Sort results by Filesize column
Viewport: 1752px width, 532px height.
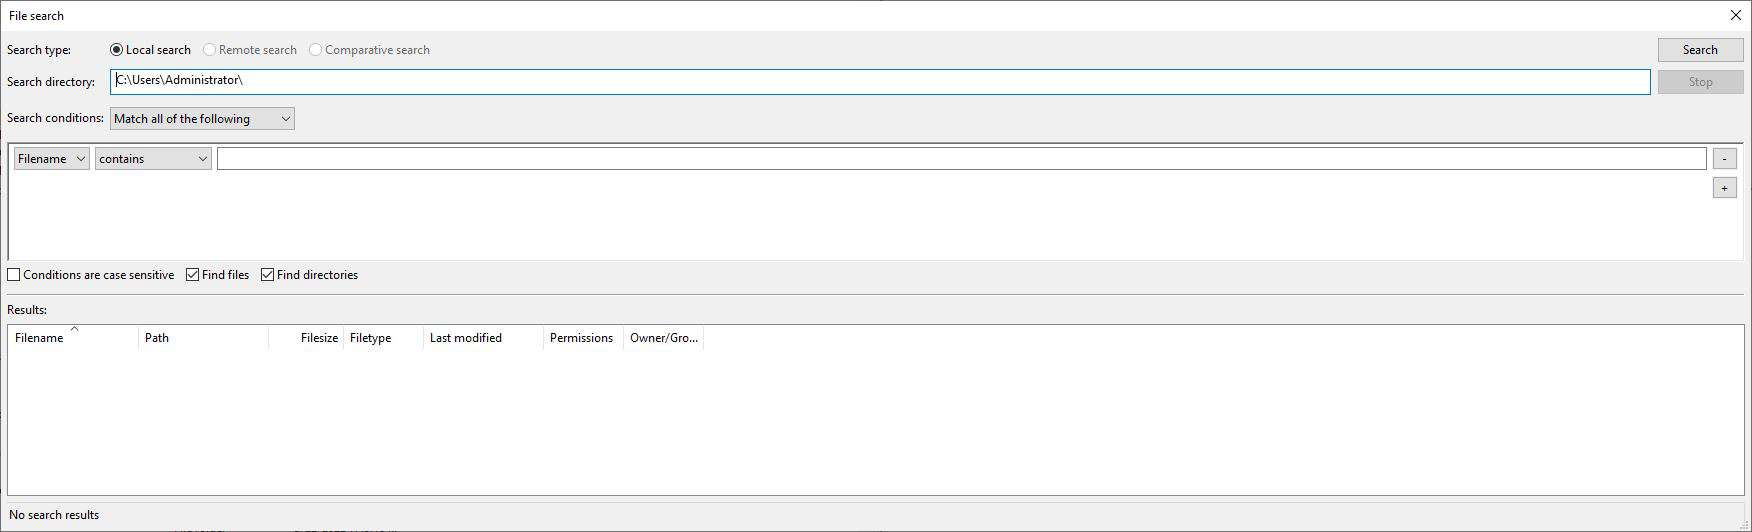pyautogui.click(x=306, y=338)
